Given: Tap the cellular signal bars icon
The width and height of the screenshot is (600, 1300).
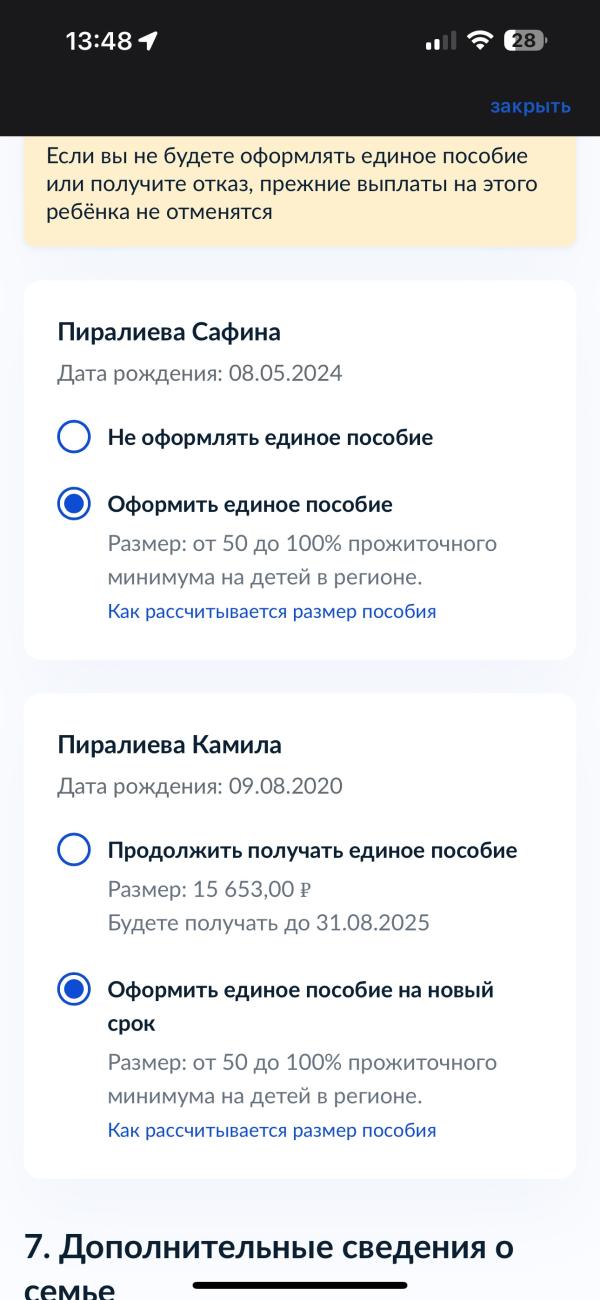Looking at the screenshot, I should 441,41.
